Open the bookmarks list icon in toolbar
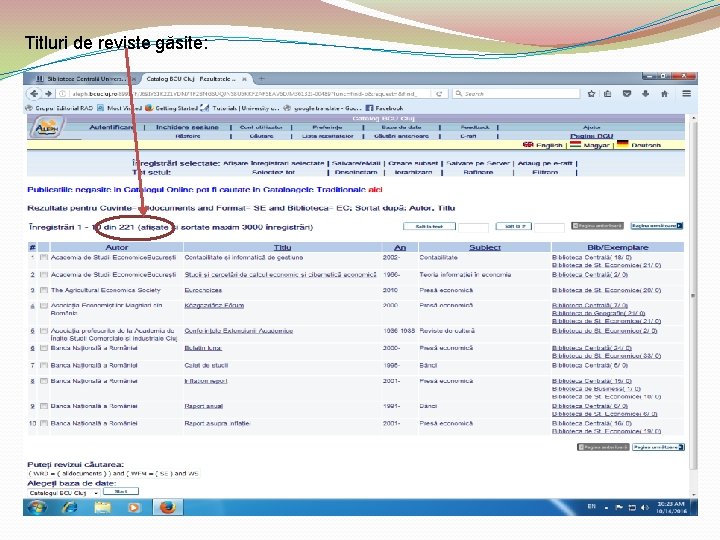 608,94
